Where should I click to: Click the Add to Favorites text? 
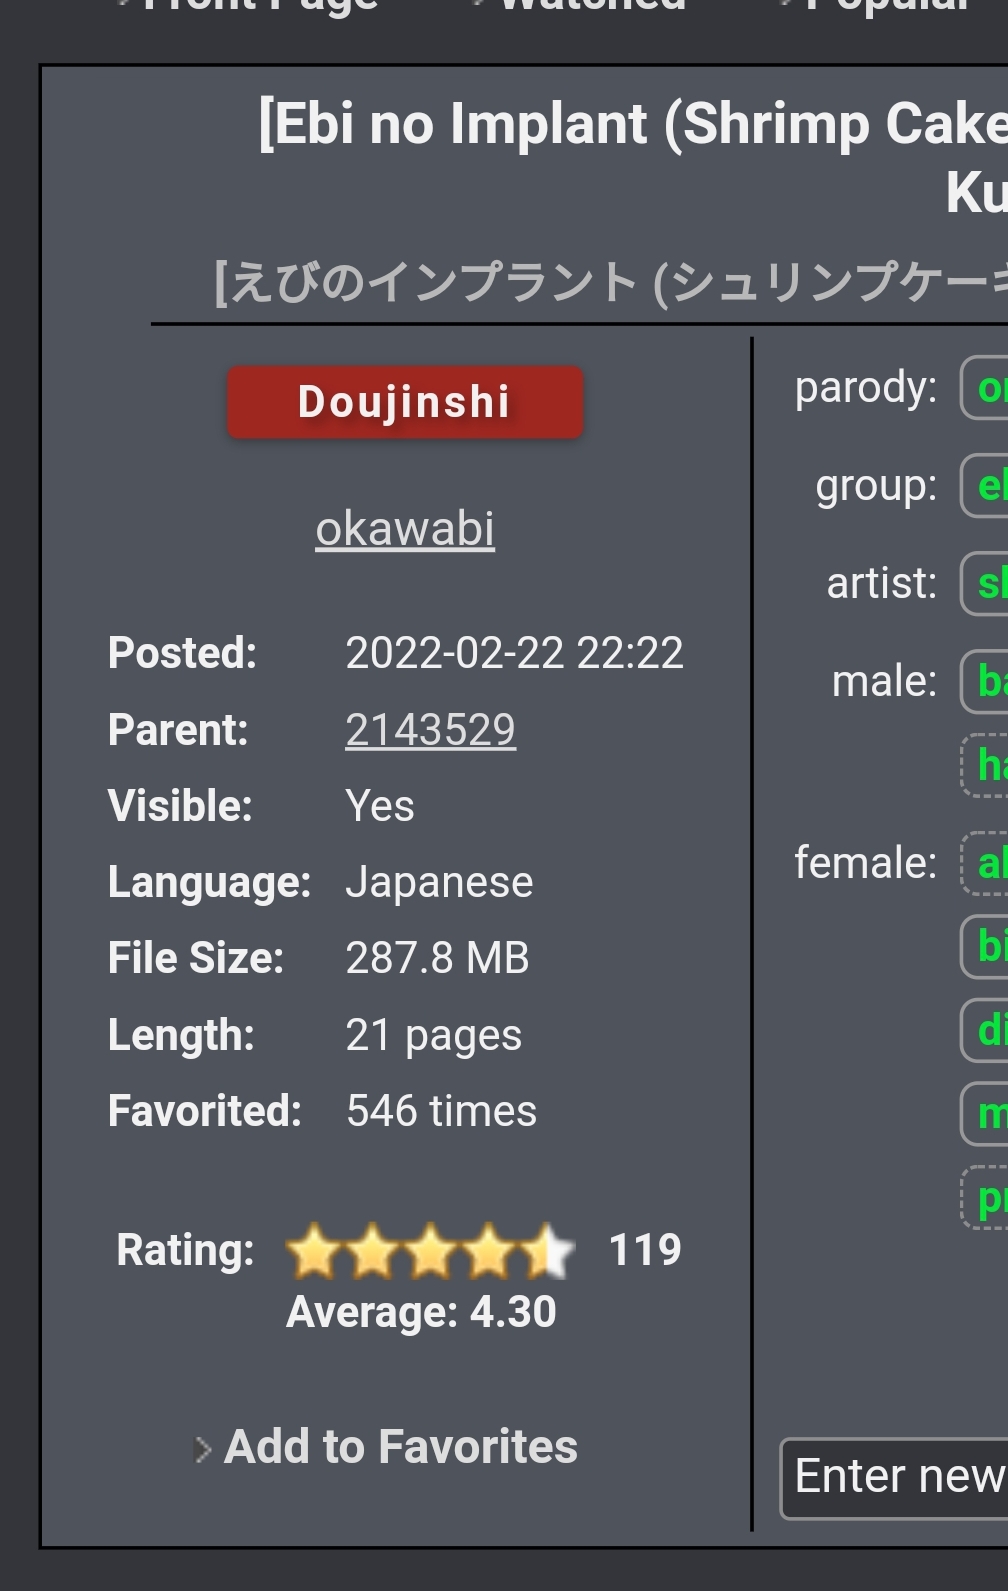[x=401, y=1447]
